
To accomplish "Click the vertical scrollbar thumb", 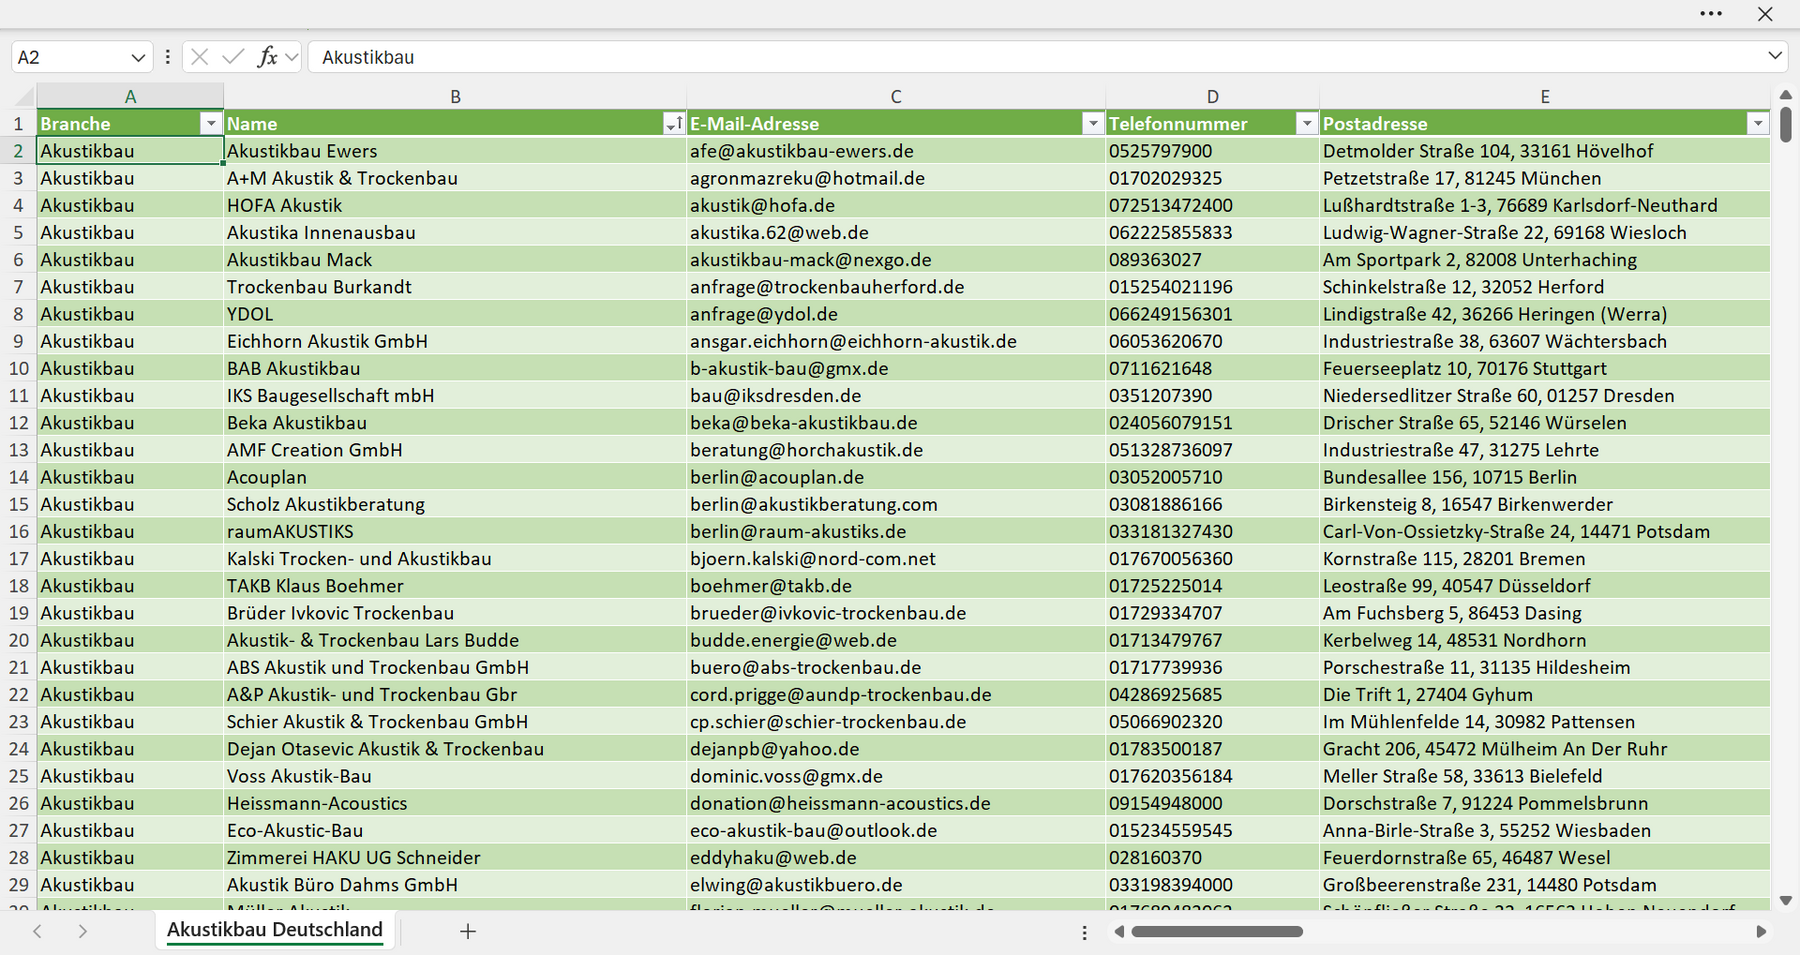I will point(1786,123).
